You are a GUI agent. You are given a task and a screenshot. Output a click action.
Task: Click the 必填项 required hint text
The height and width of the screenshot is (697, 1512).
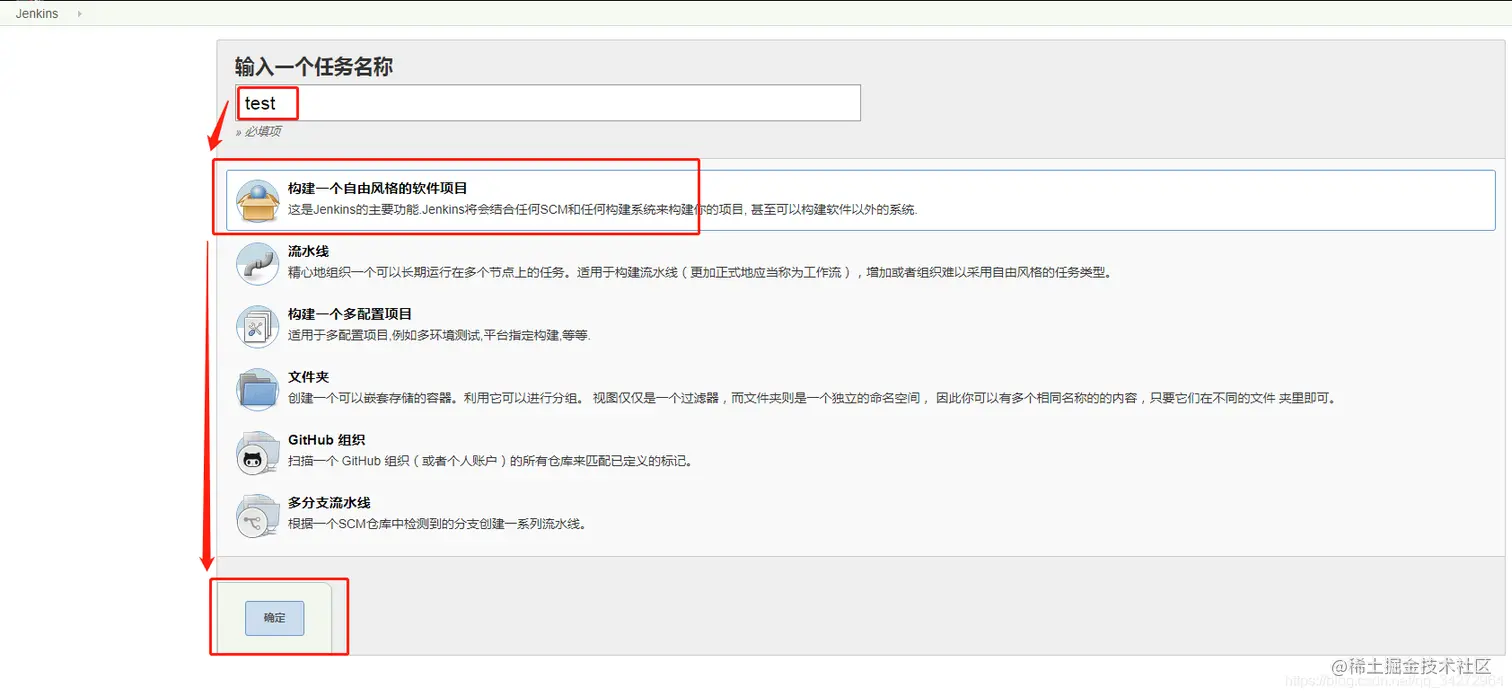pos(258,132)
